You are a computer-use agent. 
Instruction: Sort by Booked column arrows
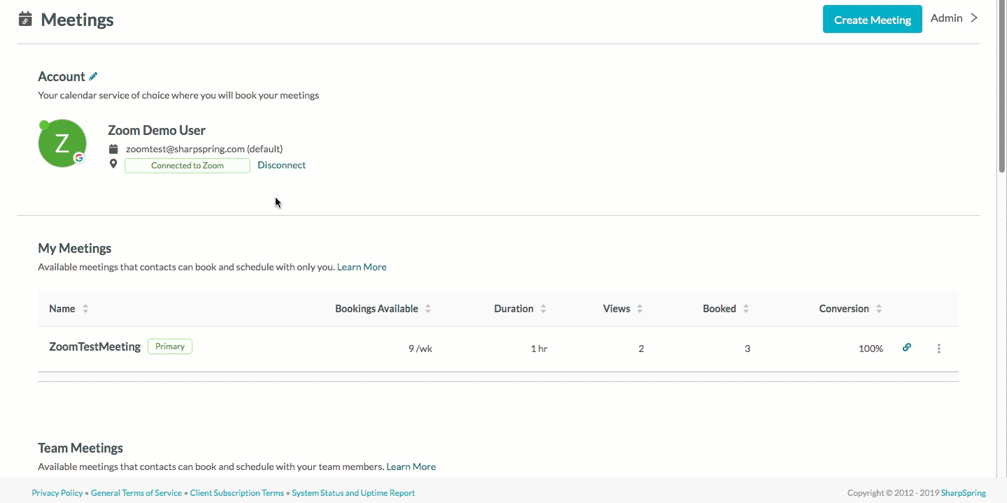click(x=746, y=309)
